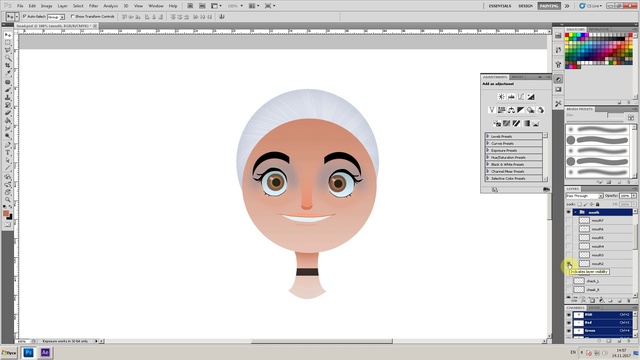Open the layer Opacity slider arrow

click(634, 196)
